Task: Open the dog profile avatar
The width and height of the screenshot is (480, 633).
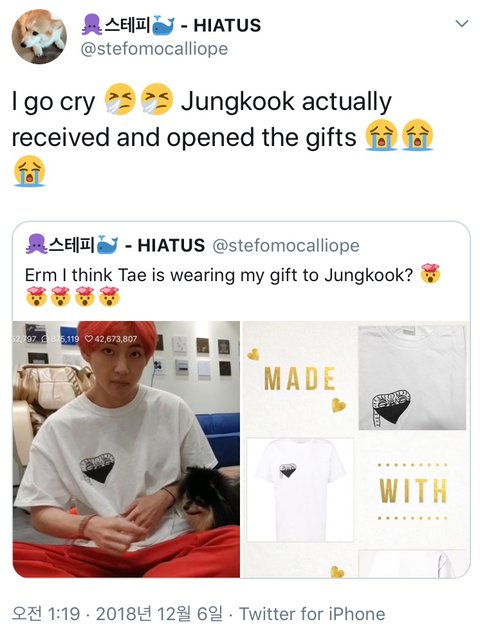Action: click(x=39, y=36)
